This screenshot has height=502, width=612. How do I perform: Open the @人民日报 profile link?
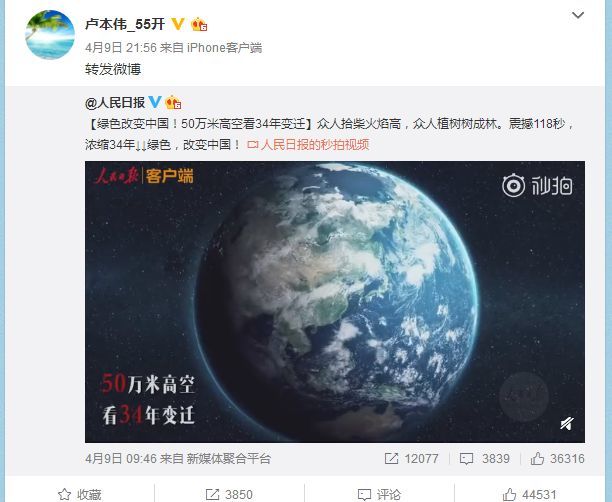(x=115, y=103)
